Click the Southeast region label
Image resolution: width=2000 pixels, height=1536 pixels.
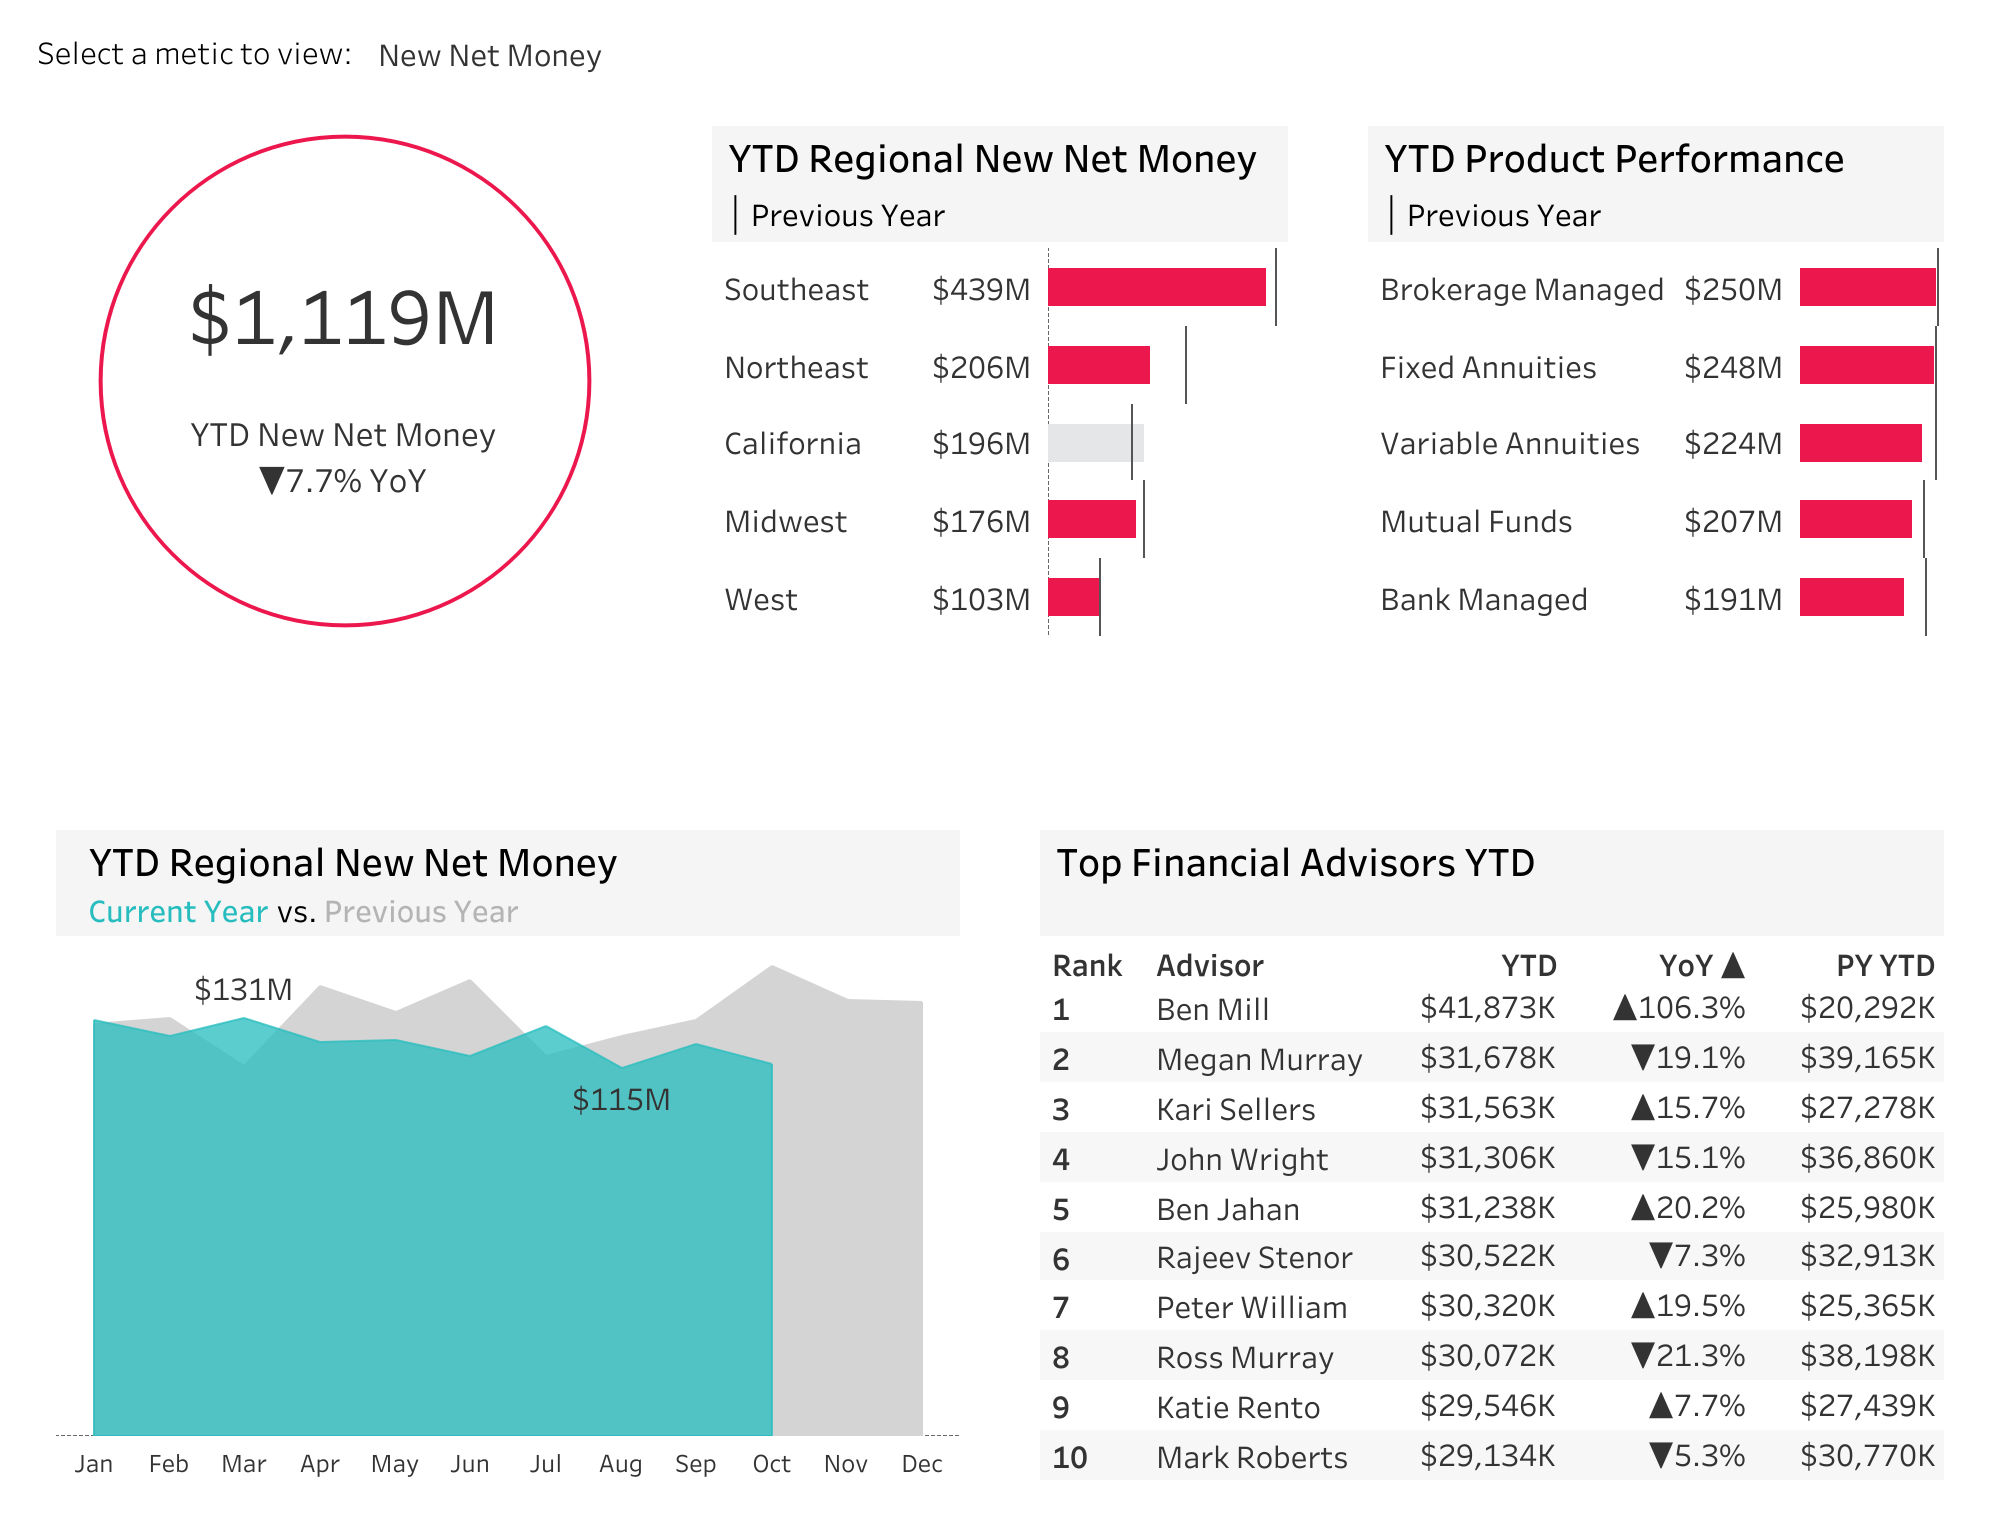pos(796,290)
